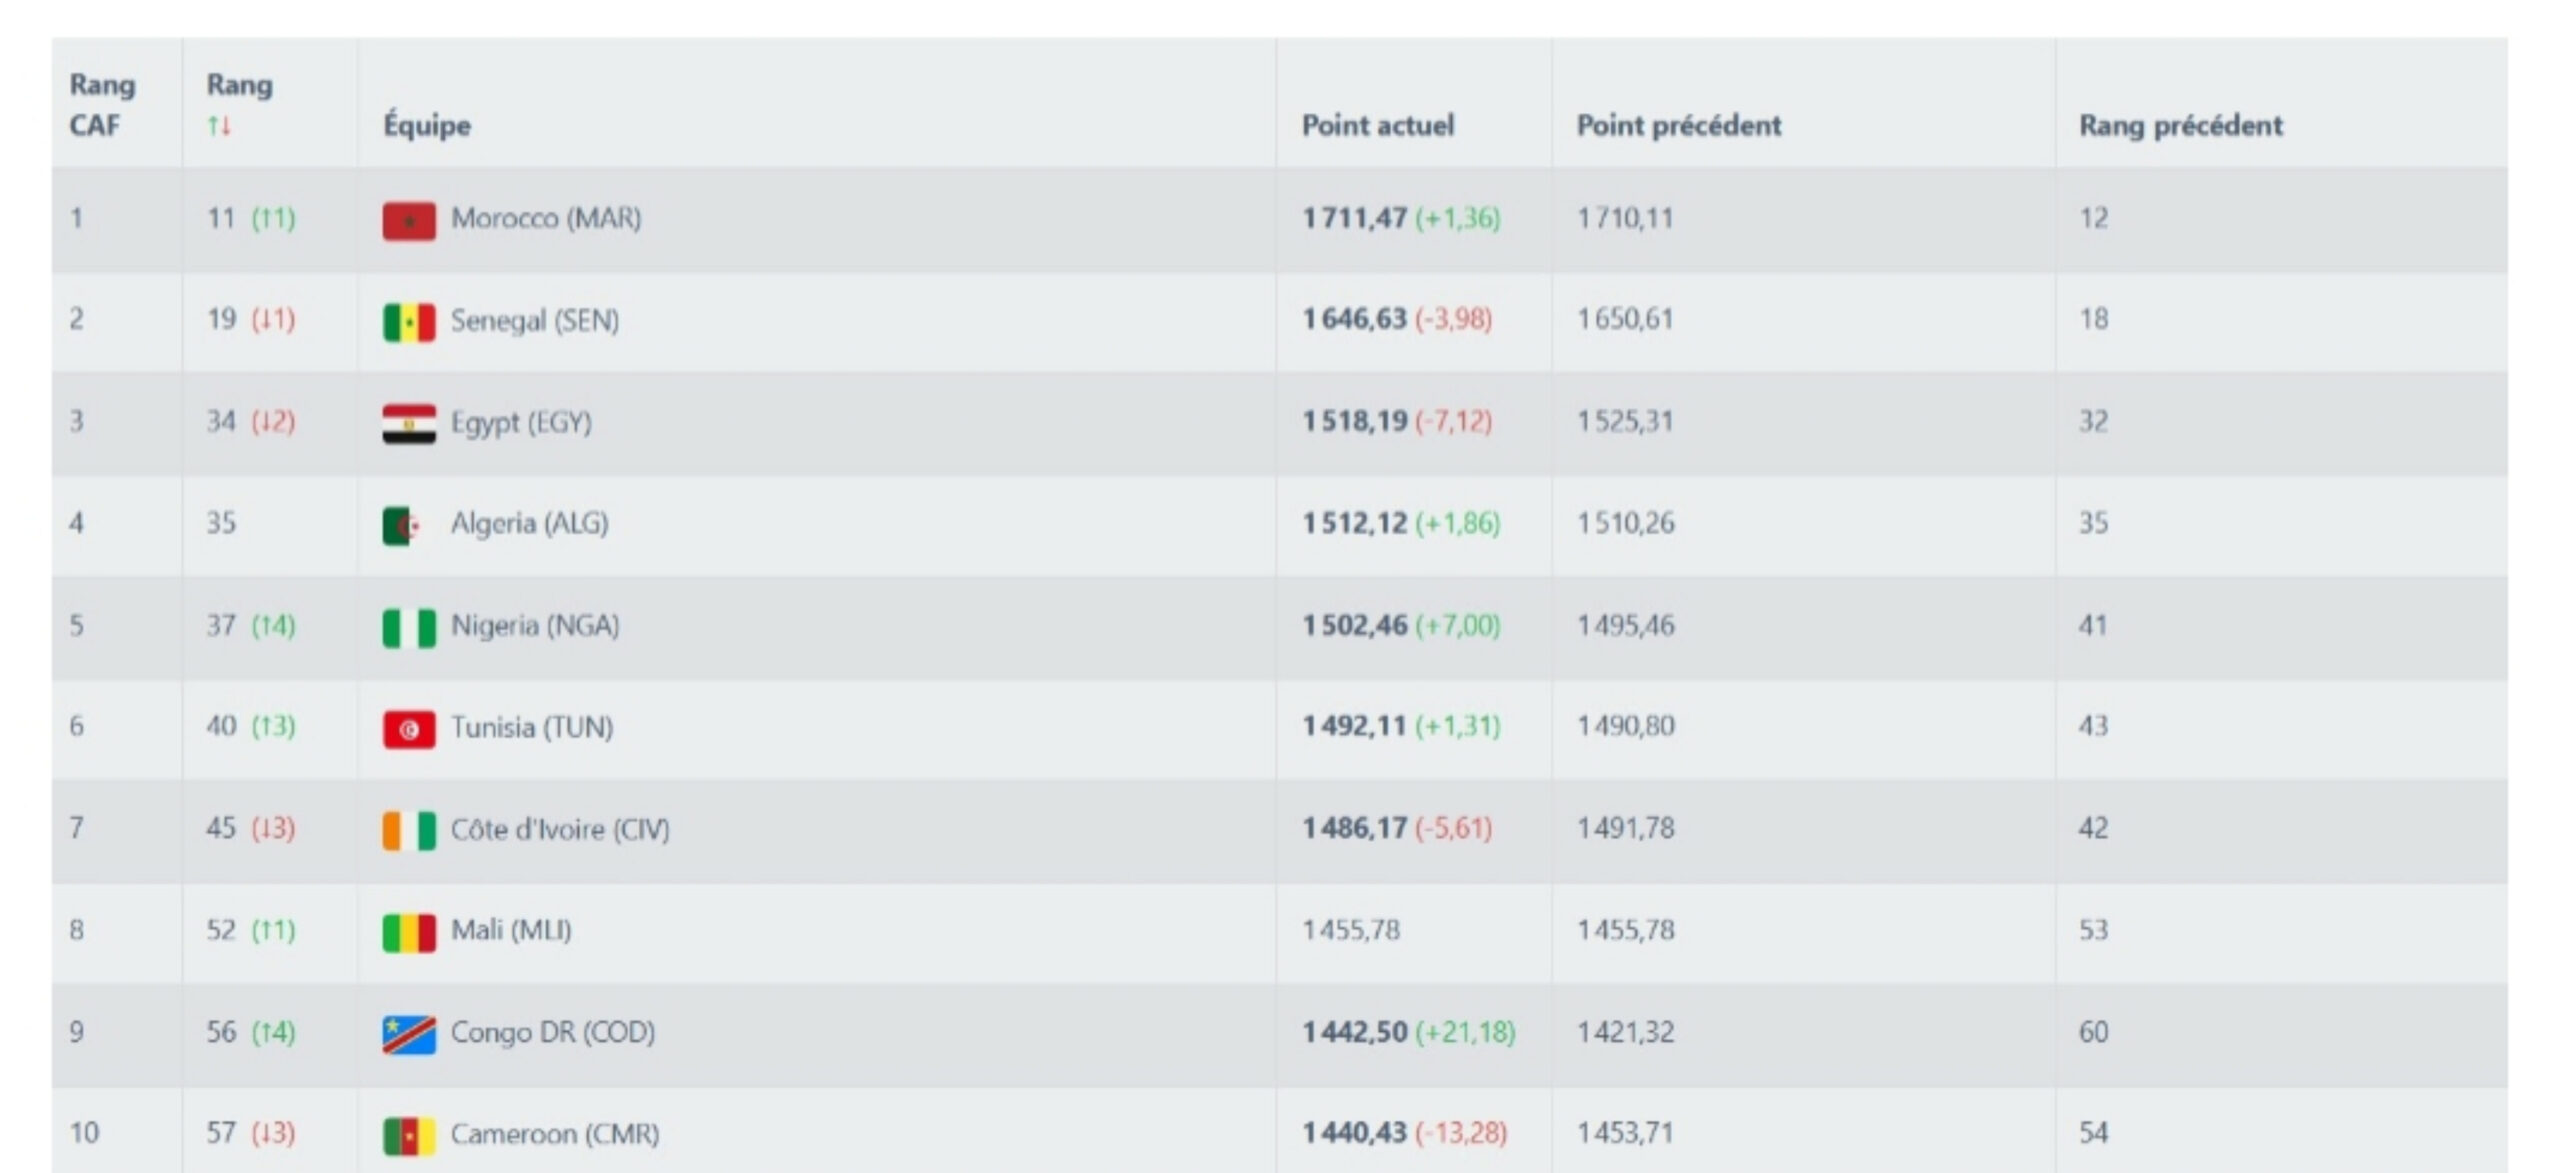This screenshot has width=2560, height=1173.
Task: Select Senegal's current points 1646,63
Action: (1354, 319)
